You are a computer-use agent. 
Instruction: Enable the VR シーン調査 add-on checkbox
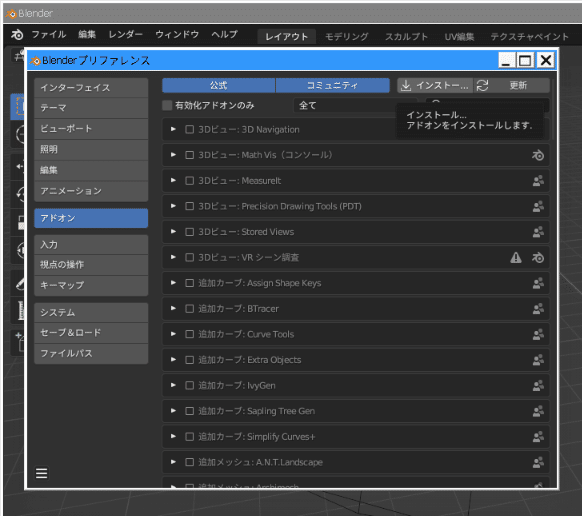(x=190, y=257)
